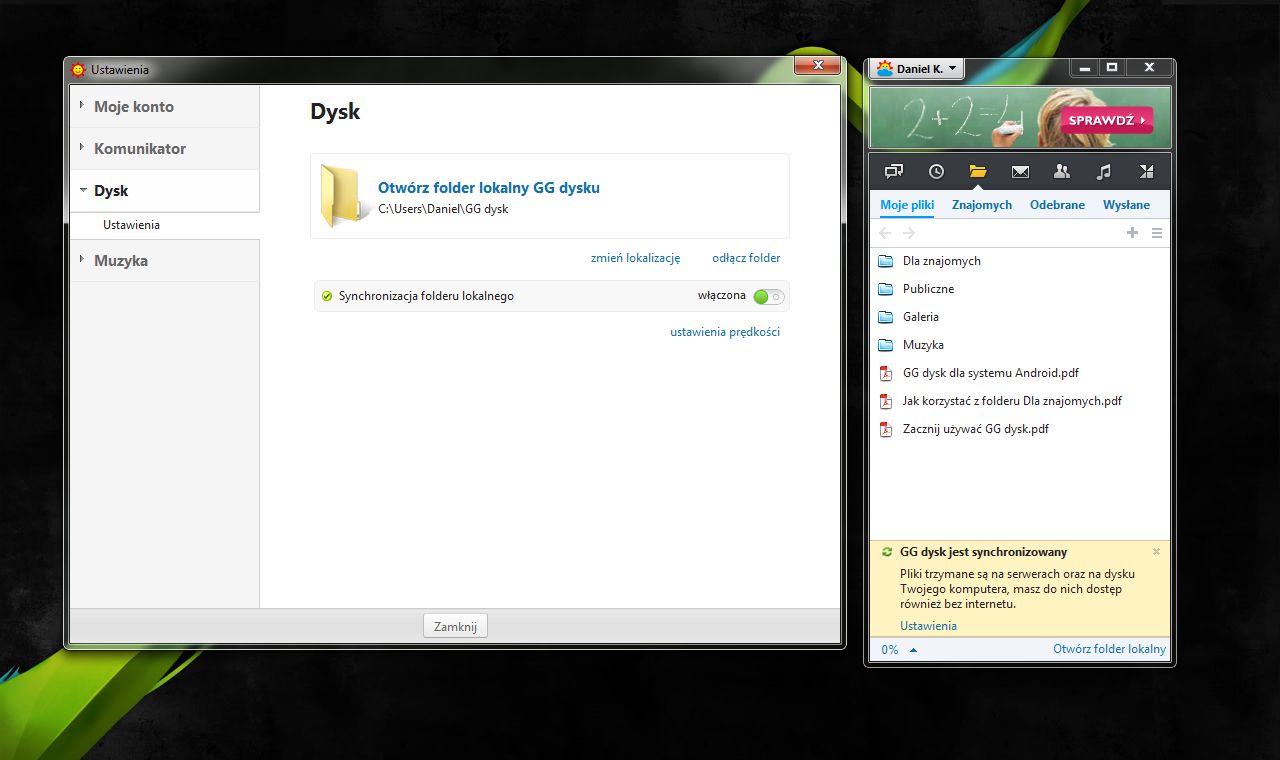This screenshot has height=760, width=1280.
Task: Open the music note icon
Action: (1104, 171)
